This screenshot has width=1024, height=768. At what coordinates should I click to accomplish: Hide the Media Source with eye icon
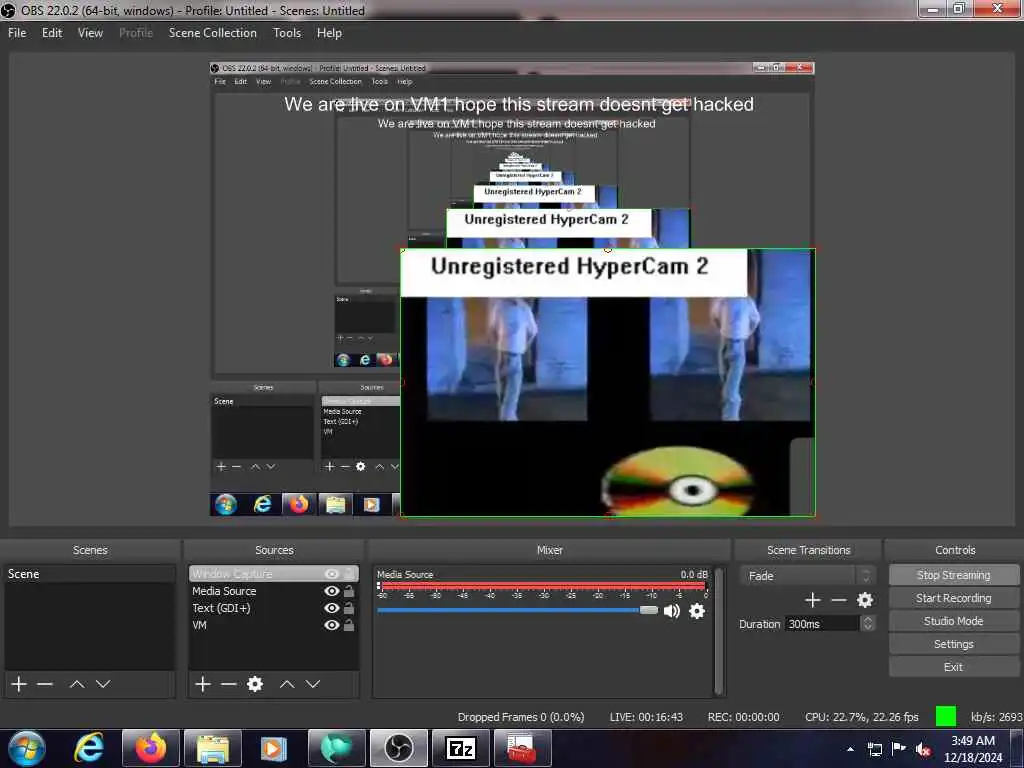tap(332, 591)
